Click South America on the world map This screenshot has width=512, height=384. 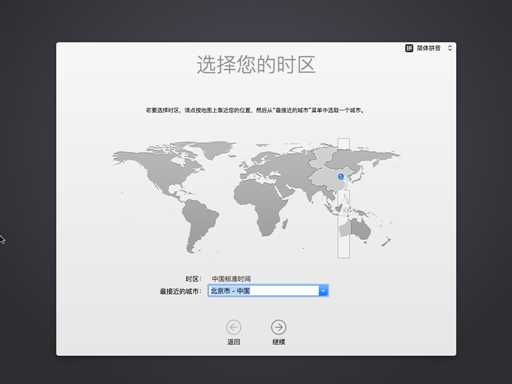[200, 223]
